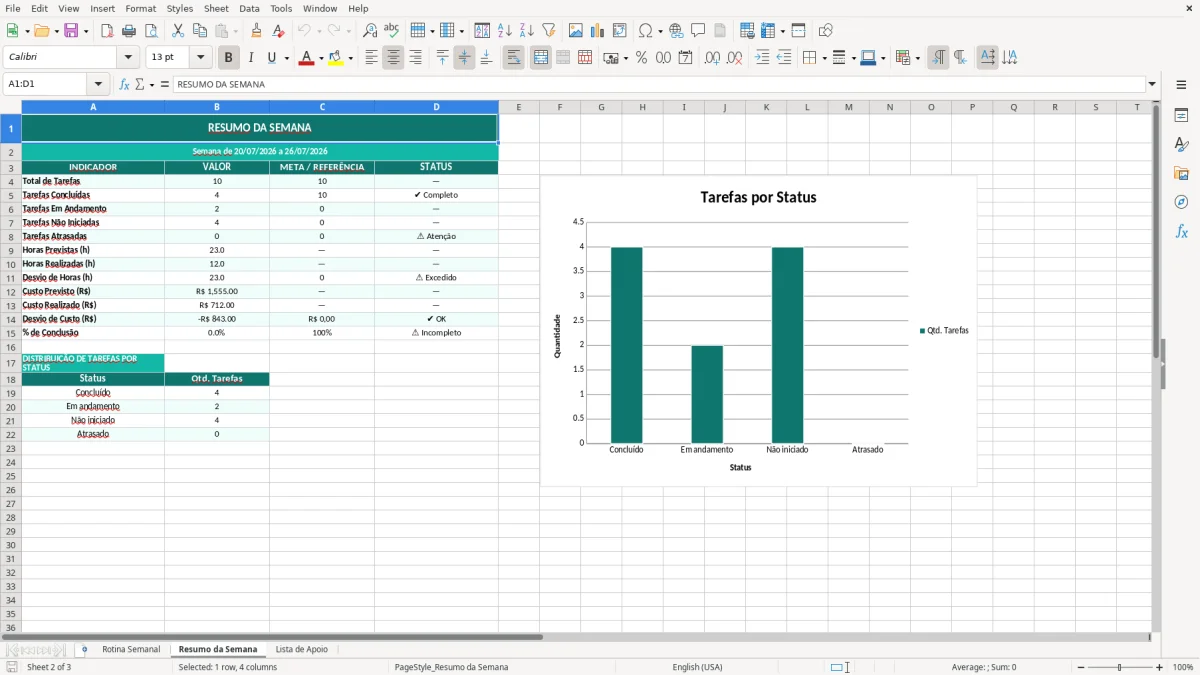Toggle print preview
1200x675 pixels.
[x=151, y=31]
